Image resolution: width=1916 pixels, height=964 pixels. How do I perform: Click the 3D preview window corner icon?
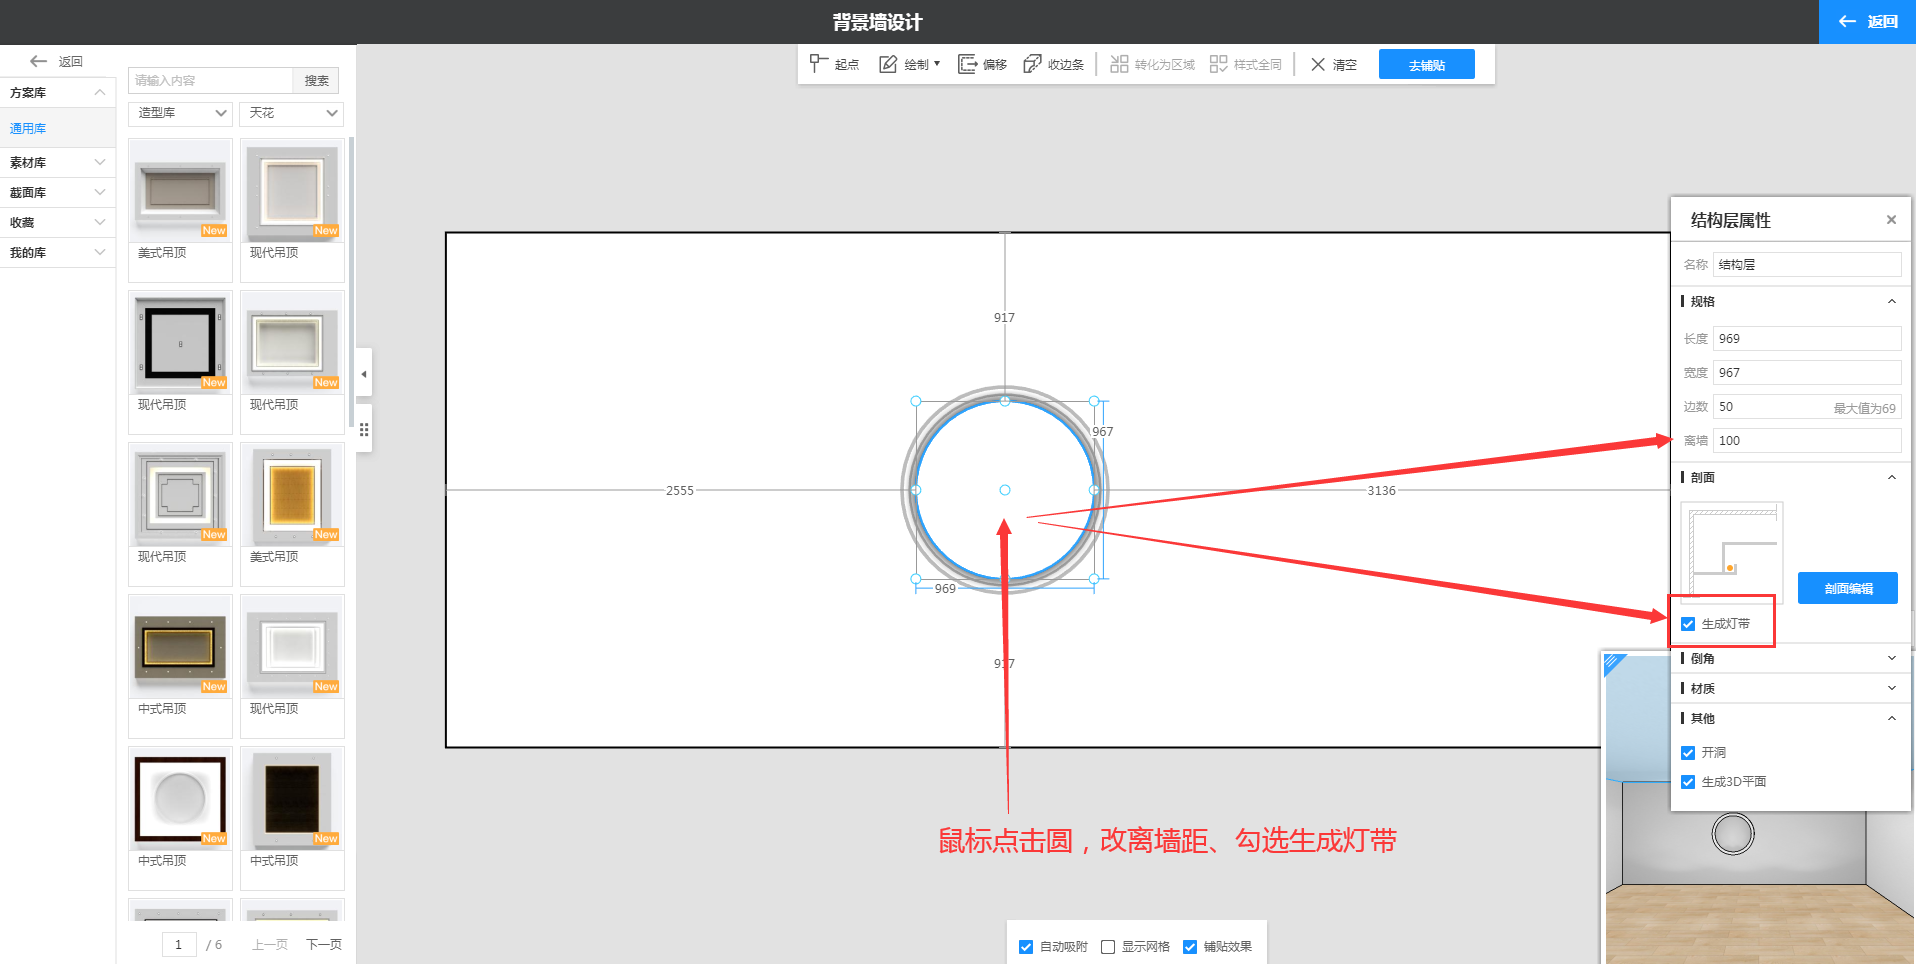1615,664
